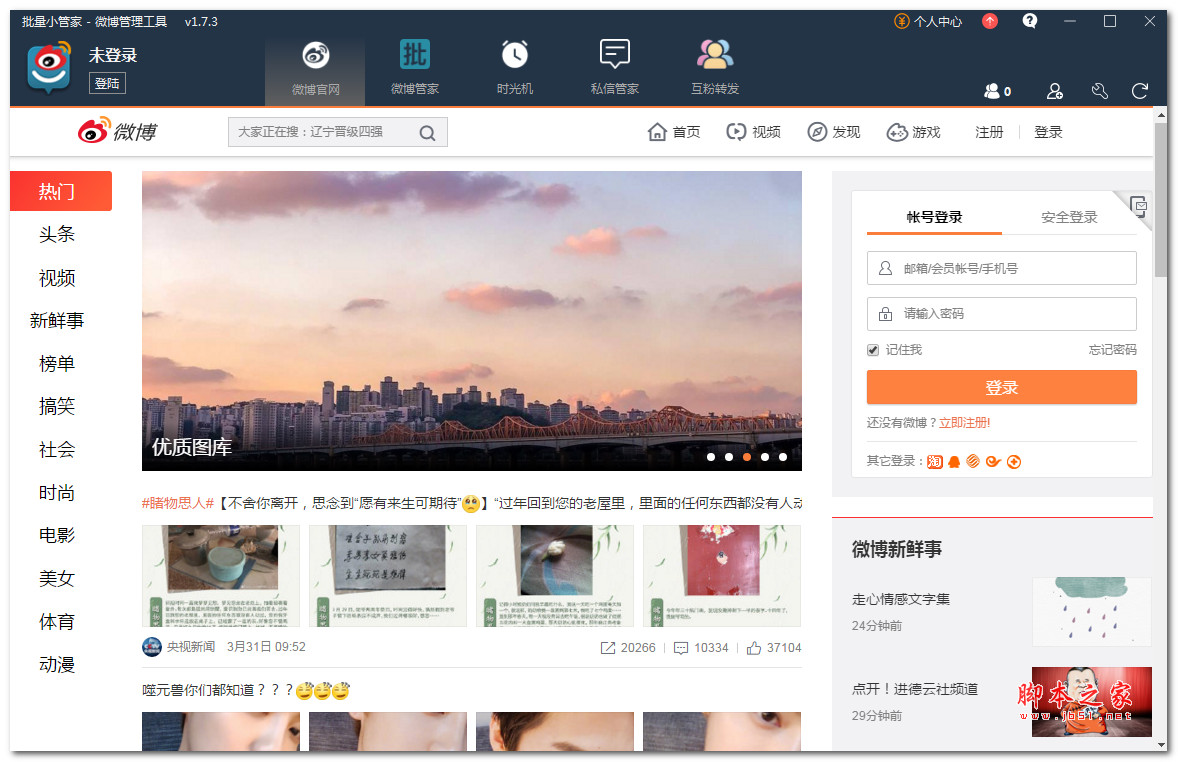Click the wrench settings icon in toolbar
Viewport: 1178px width, 762px height.
click(x=1099, y=91)
